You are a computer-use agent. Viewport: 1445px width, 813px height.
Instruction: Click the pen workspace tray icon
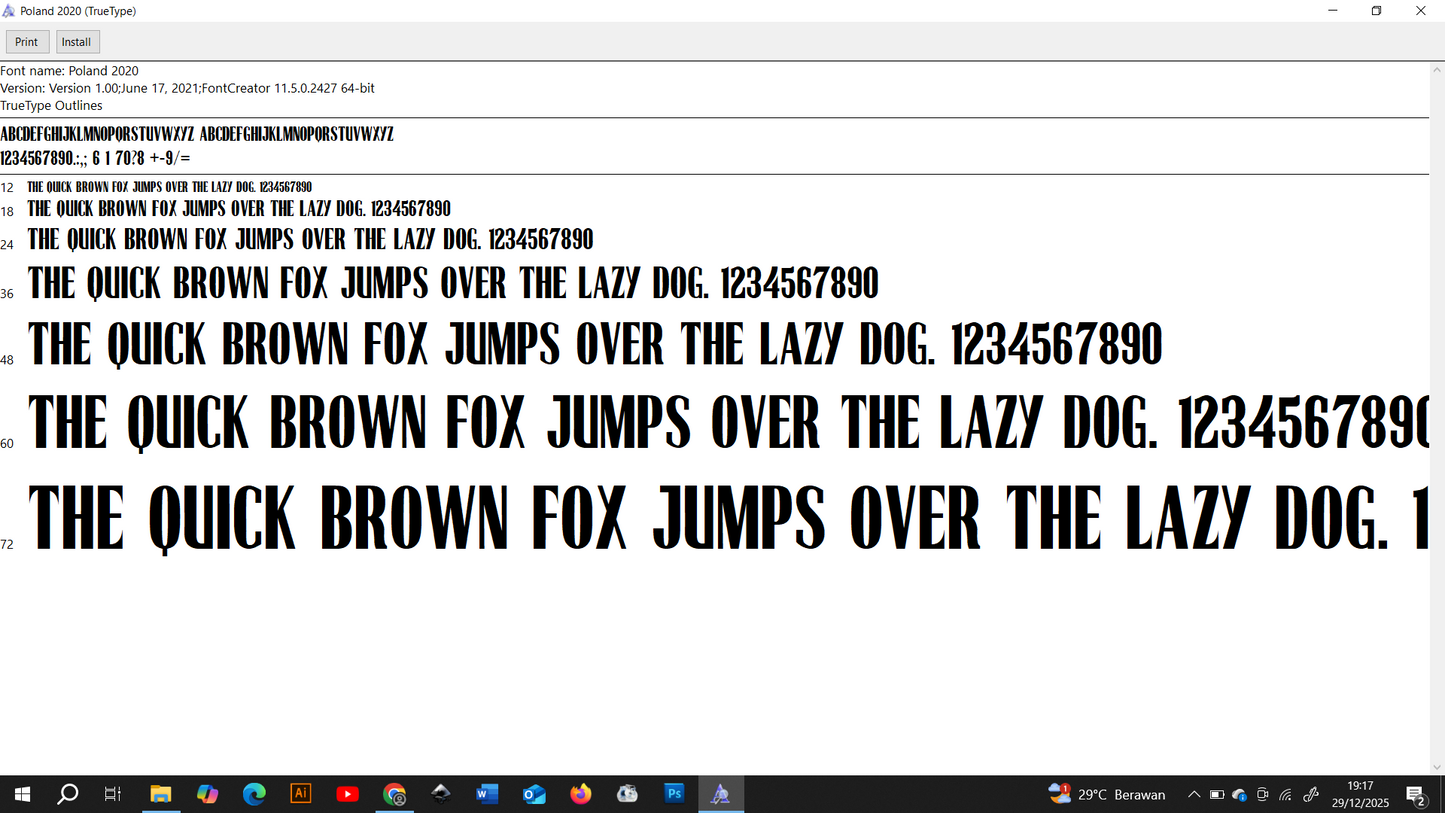pos(1311,795)
